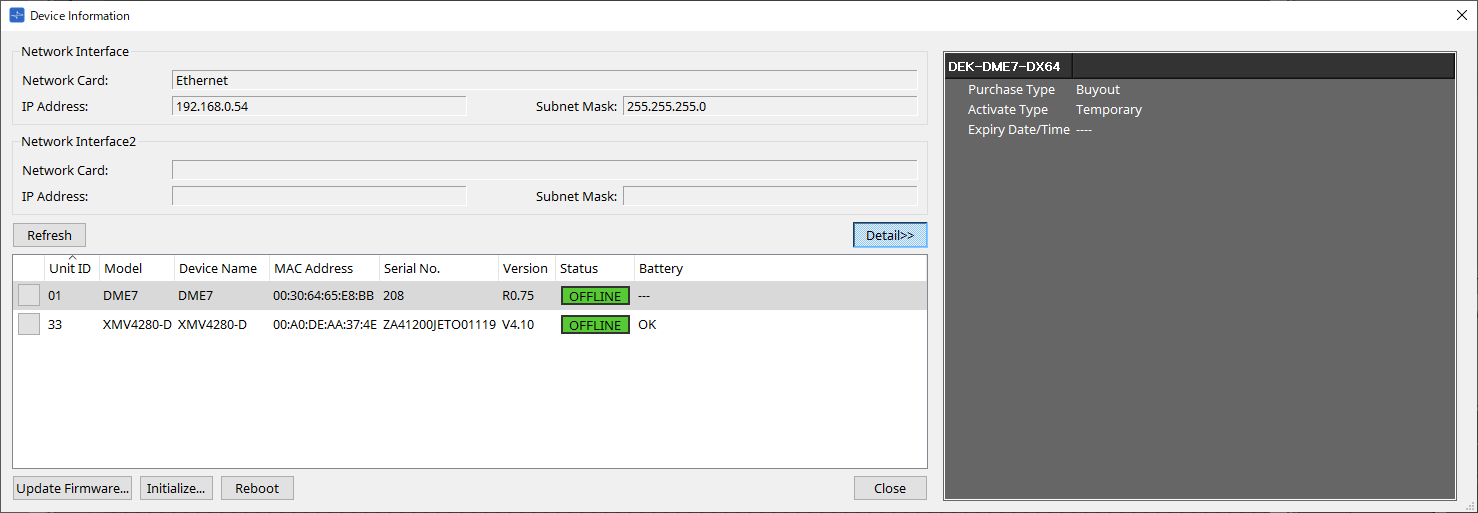The image size is (1478, 513).
Task: Click empty Network Interface2 Network Card field
Action: 544,170
